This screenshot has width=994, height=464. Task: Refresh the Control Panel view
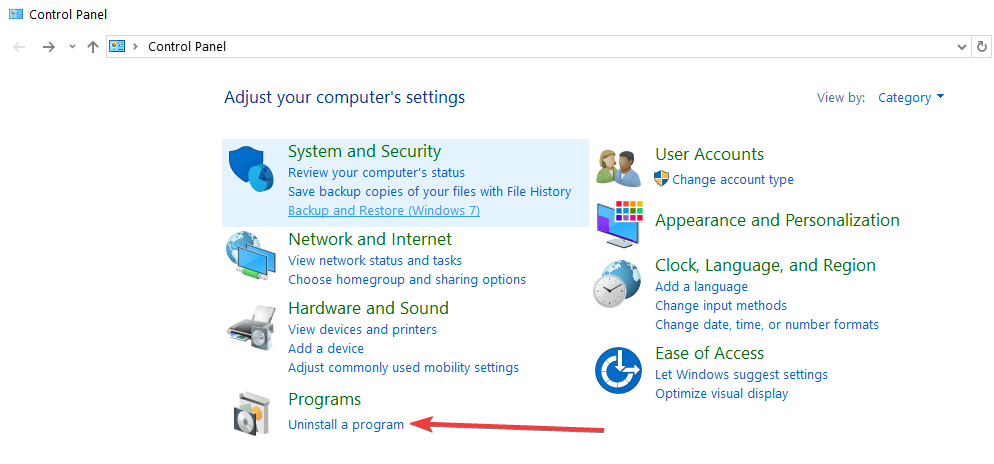pyautogui.click(x=983, y=47)
